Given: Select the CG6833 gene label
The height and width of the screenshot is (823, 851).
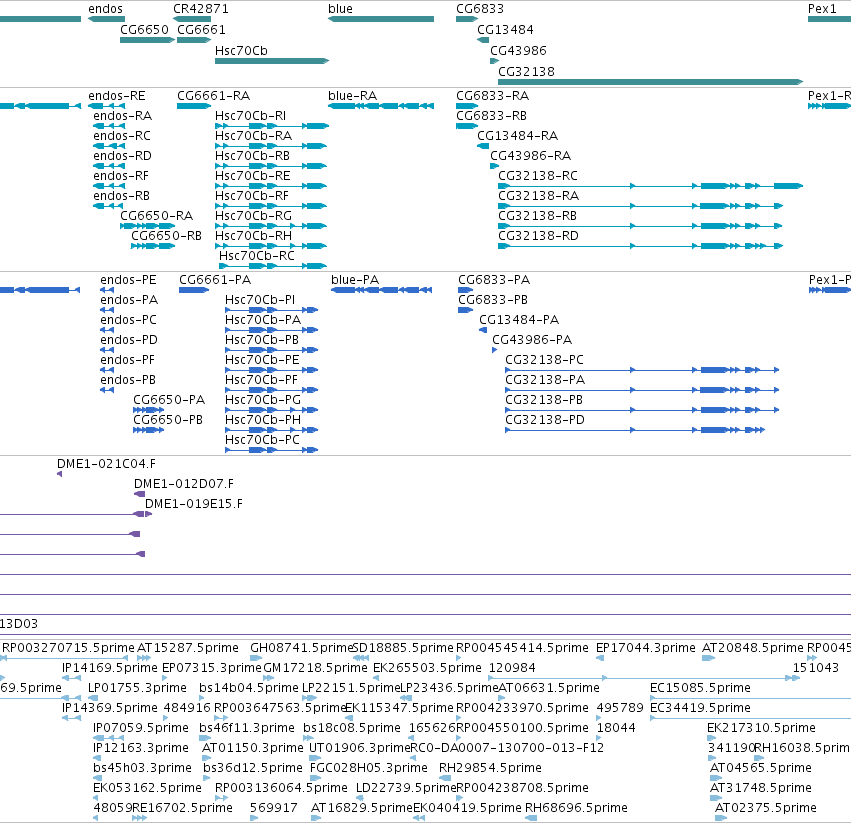Looking at the screenshot, I should click(480, 9).
